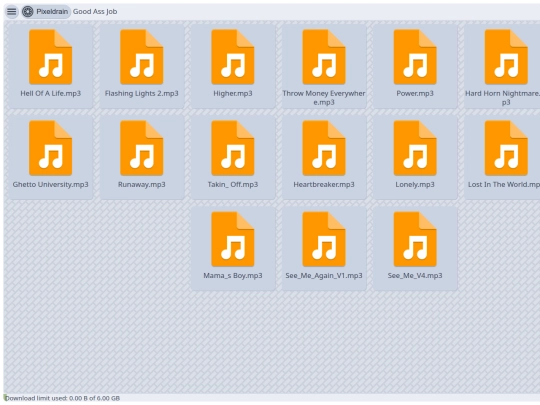This screenshot has width=540, height=405.
Task: Open the Hell Of A Life.mp3 file icon
Action: [x=51, y=57]
